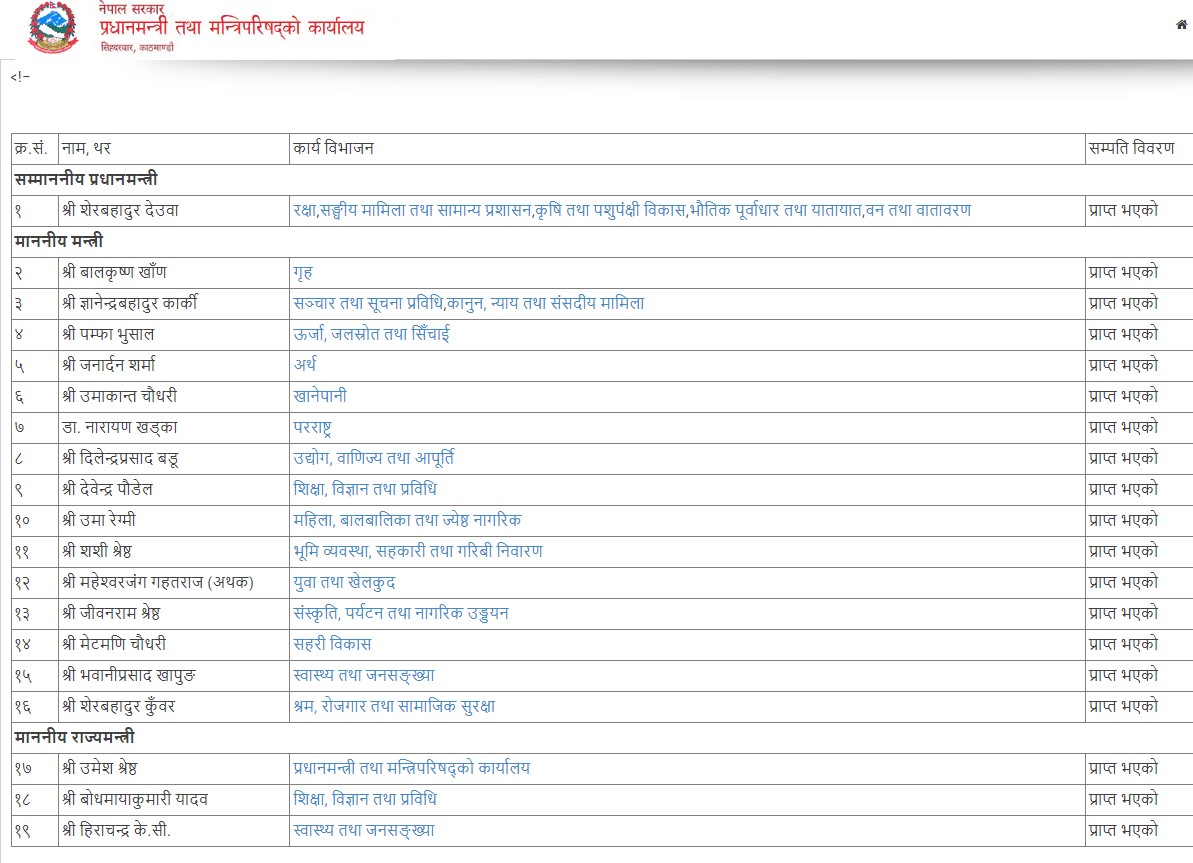Open स्वास्थ्य तथा जनसङ्ख्या link in row १५

(364, 675)
